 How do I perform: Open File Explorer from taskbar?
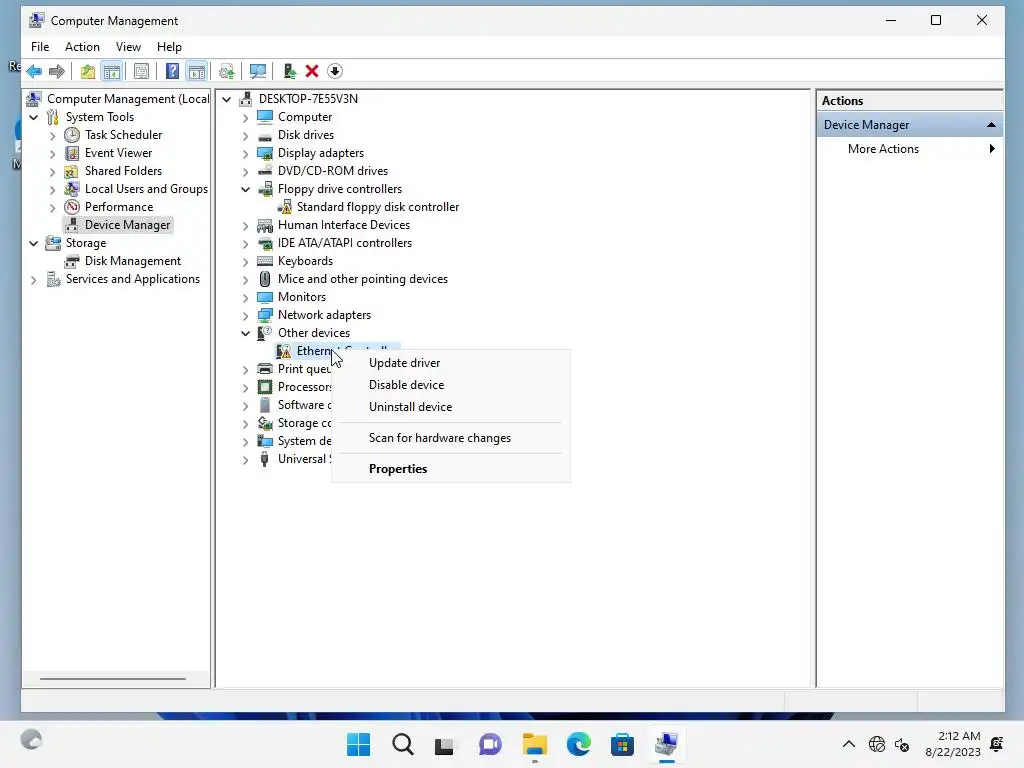click(x=535, y=744)
